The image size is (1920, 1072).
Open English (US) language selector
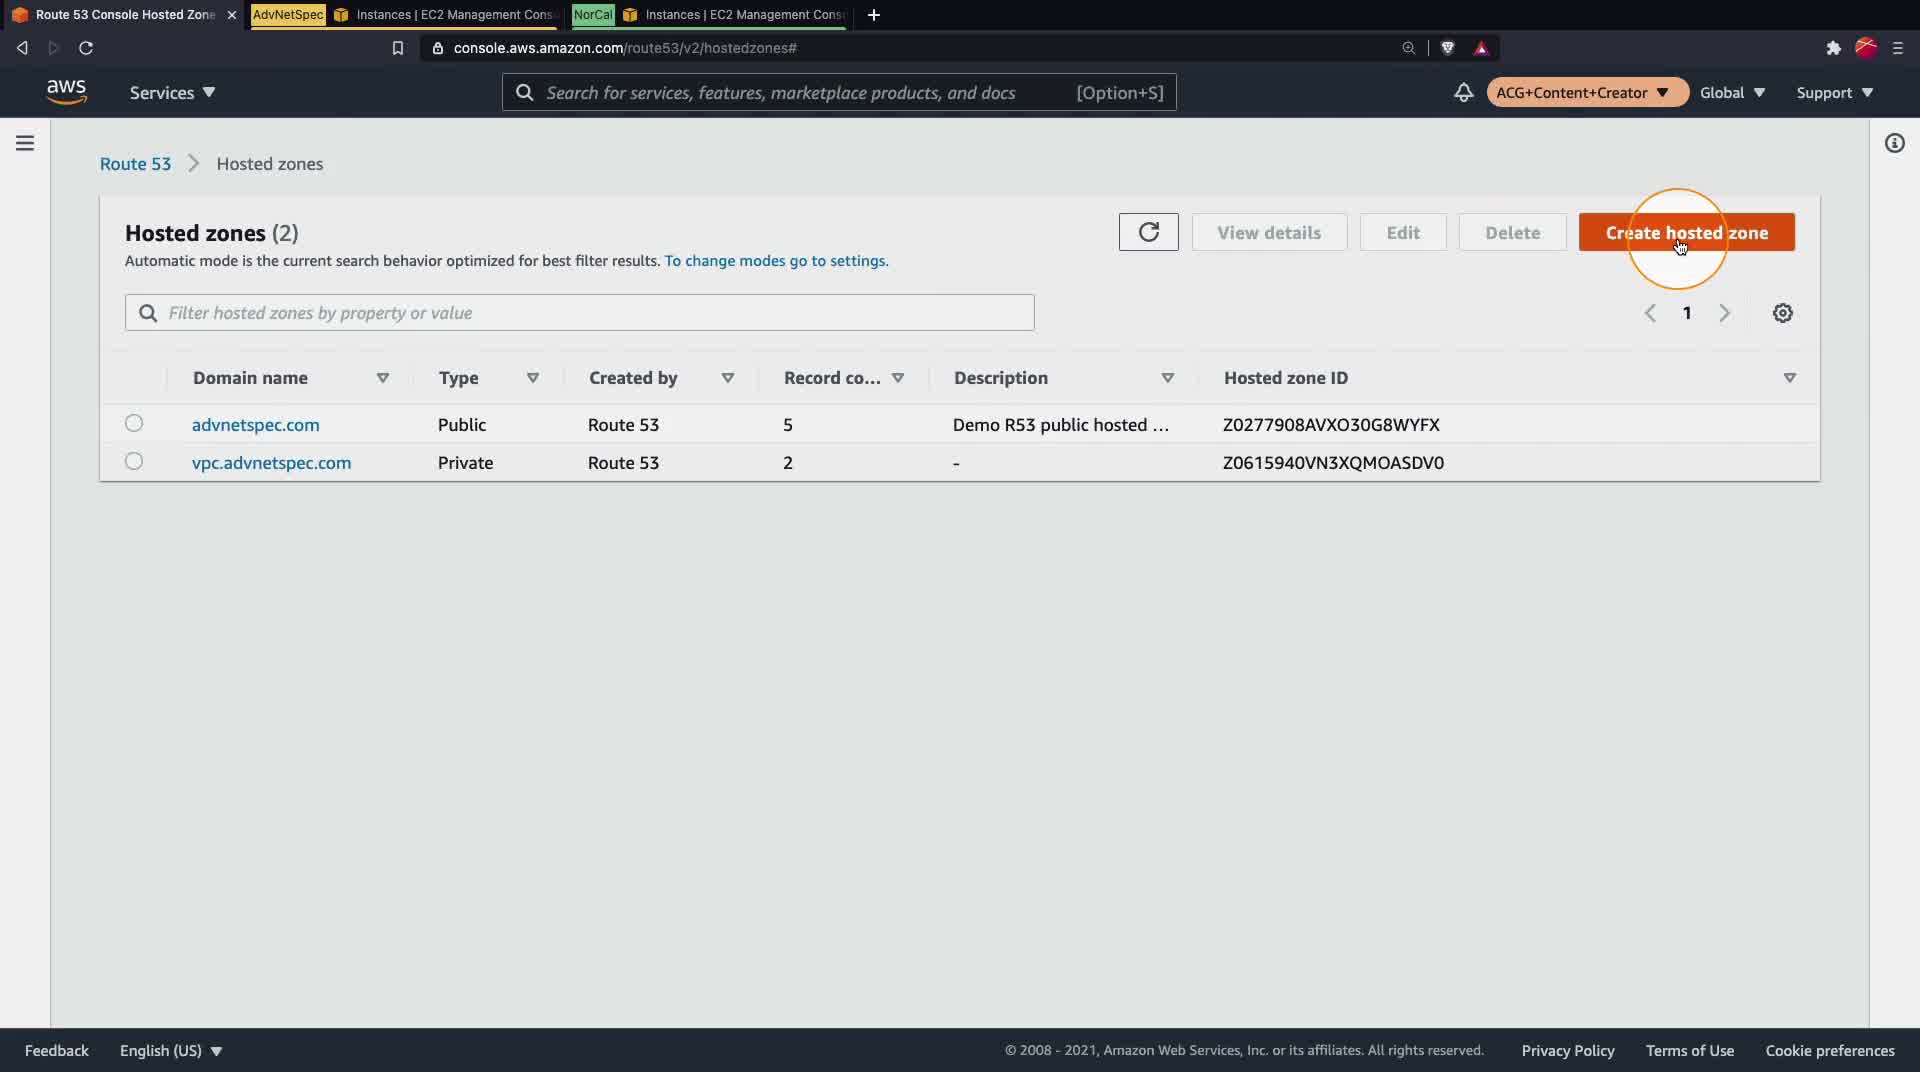(171, 1050)
